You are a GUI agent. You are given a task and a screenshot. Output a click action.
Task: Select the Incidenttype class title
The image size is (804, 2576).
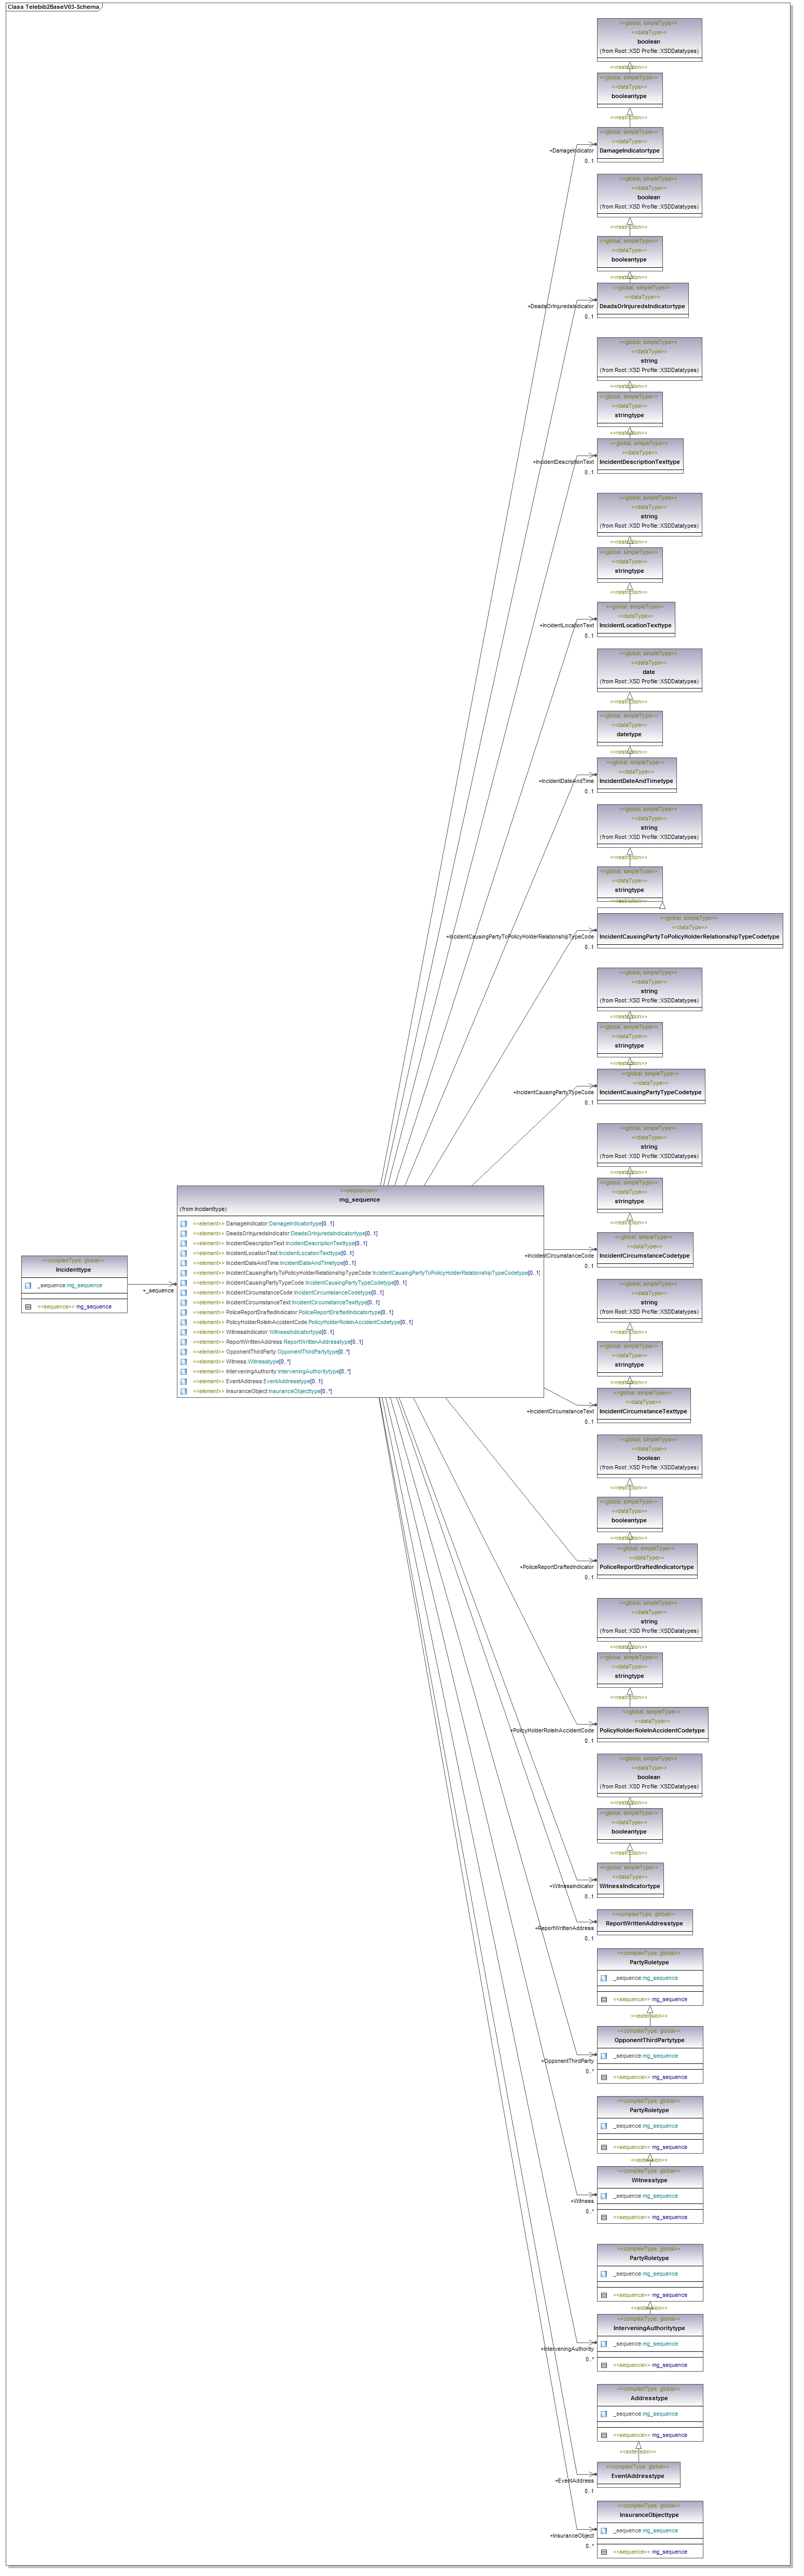pyautogui.click(x=74, y=1269)
